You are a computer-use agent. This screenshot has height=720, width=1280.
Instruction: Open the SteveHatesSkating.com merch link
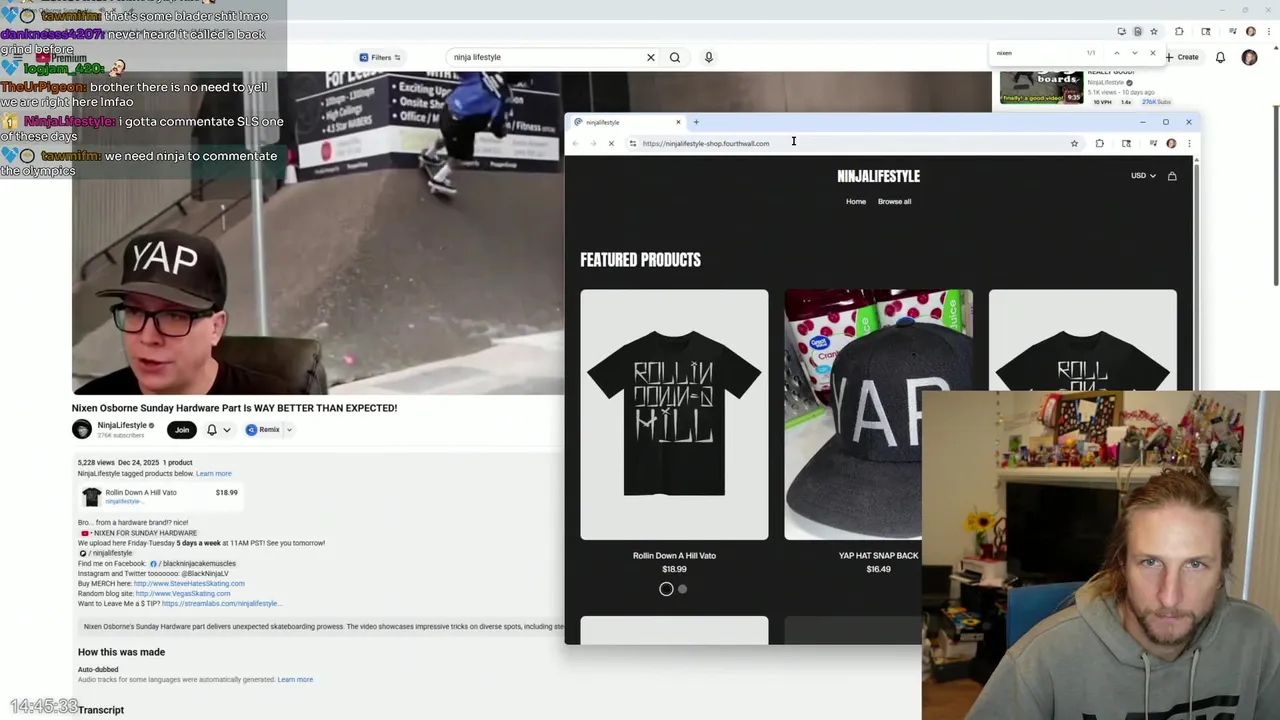coord(189,583)
